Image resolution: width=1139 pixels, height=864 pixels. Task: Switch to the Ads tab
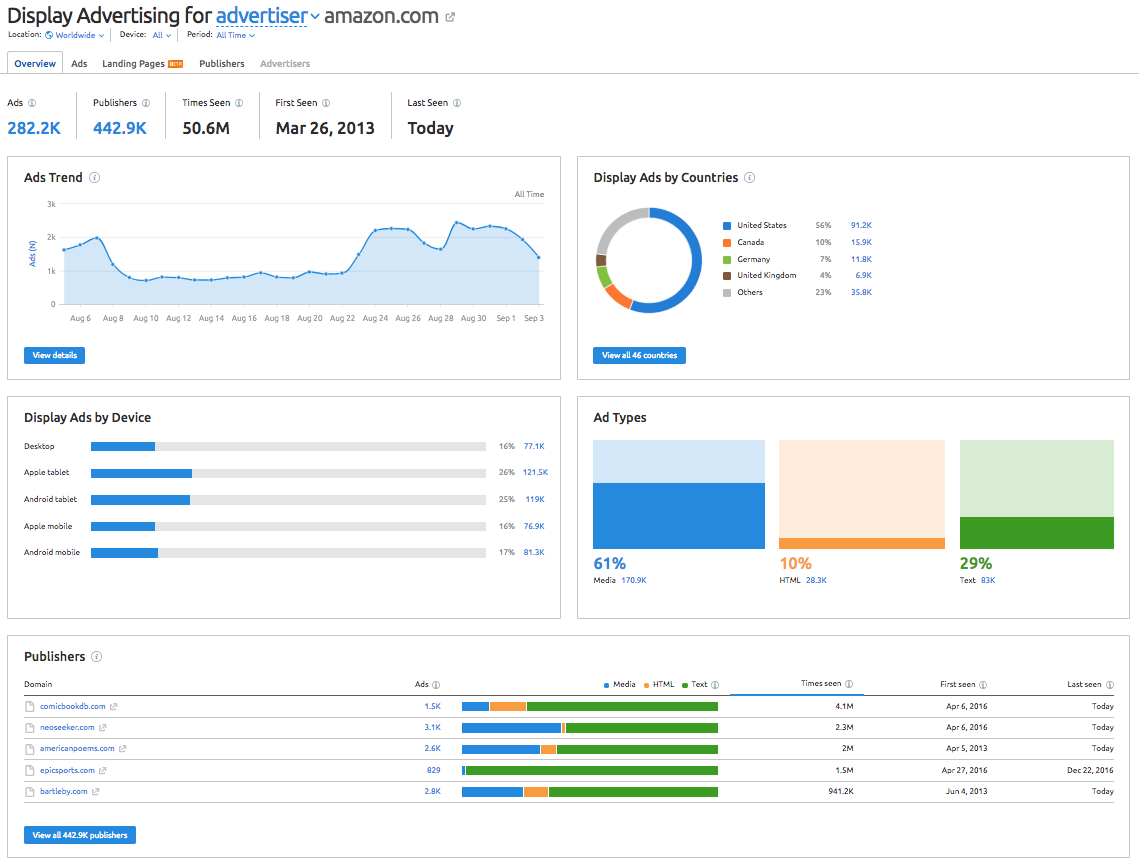(79, 64)
